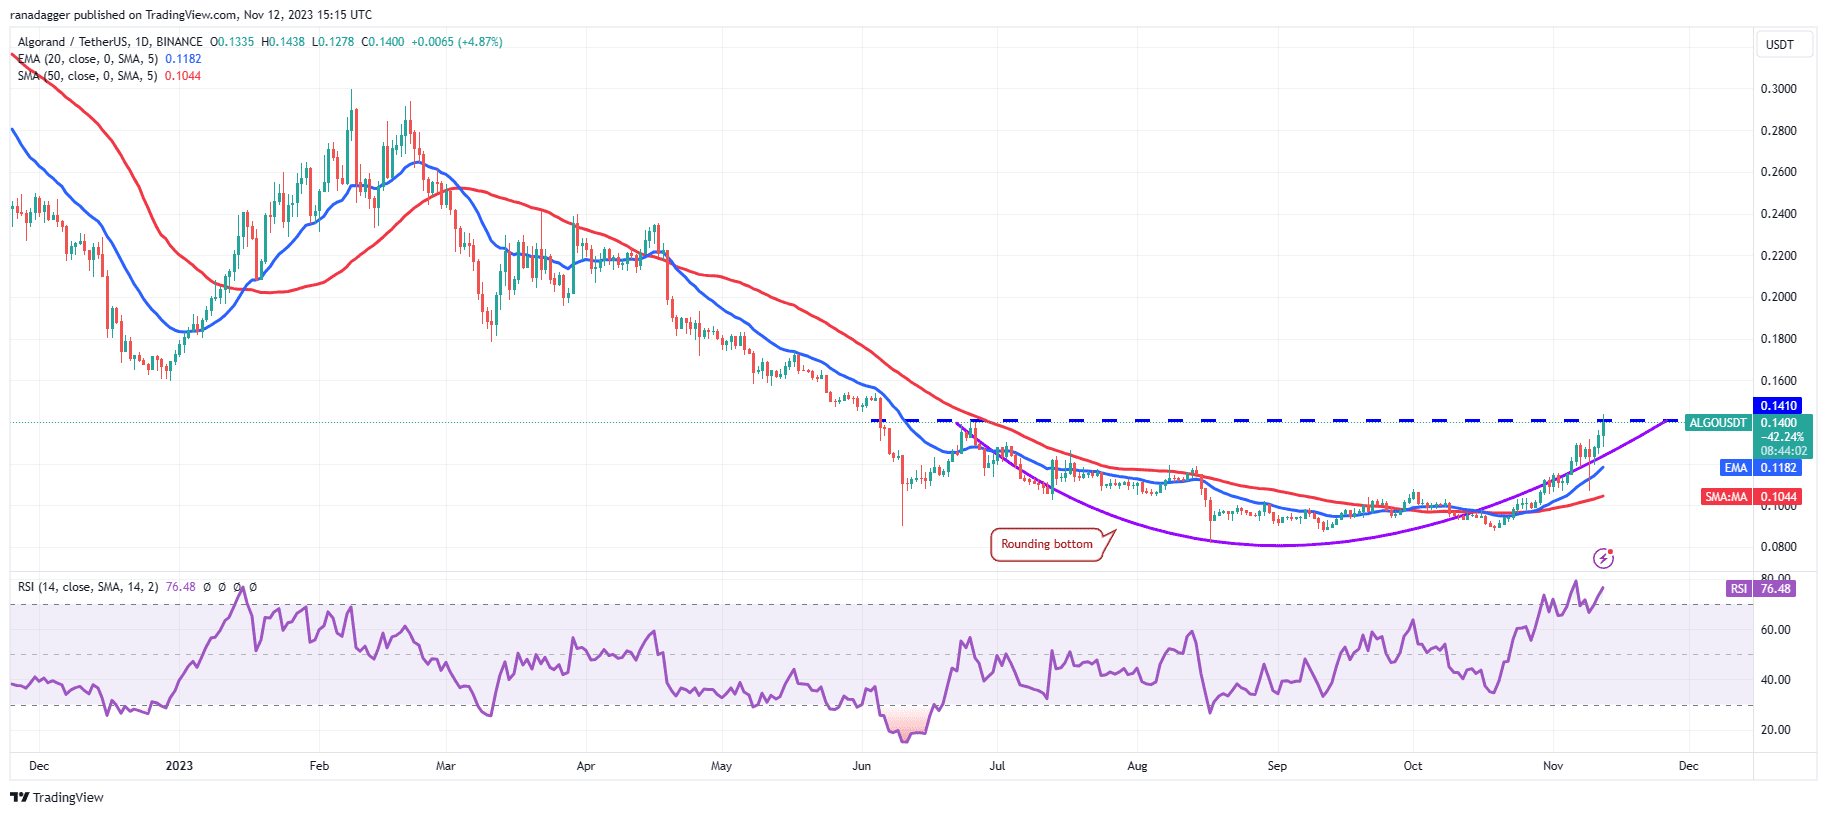Click the Mar label on time axis
Image resolution: width=1827 pixels, height=815 pixels.
click(x=446, y=766)
